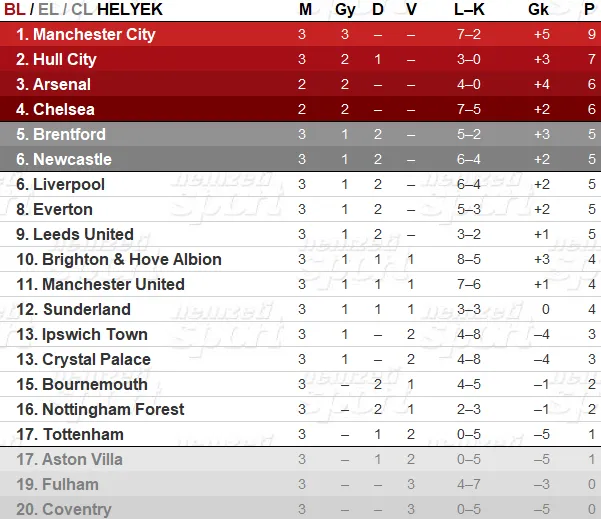Select the Manchester United row
The height and width of the screenshot is (519, 601).
300,284
